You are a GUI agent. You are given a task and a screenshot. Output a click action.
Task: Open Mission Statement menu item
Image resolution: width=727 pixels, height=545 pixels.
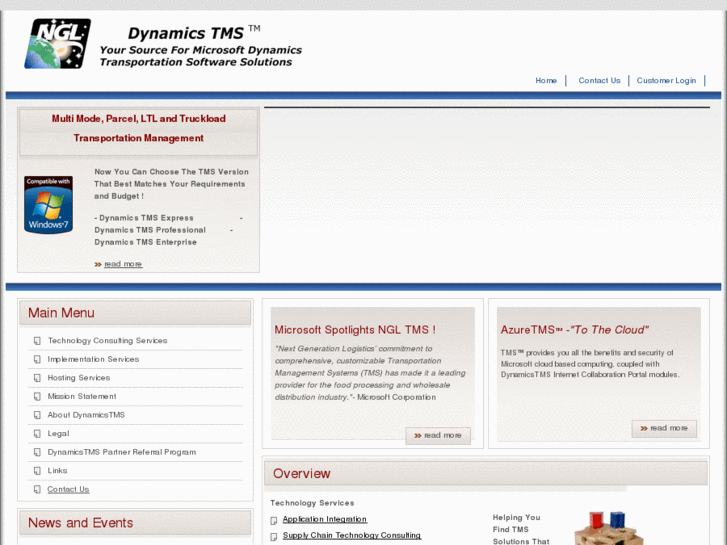[82, 396]
